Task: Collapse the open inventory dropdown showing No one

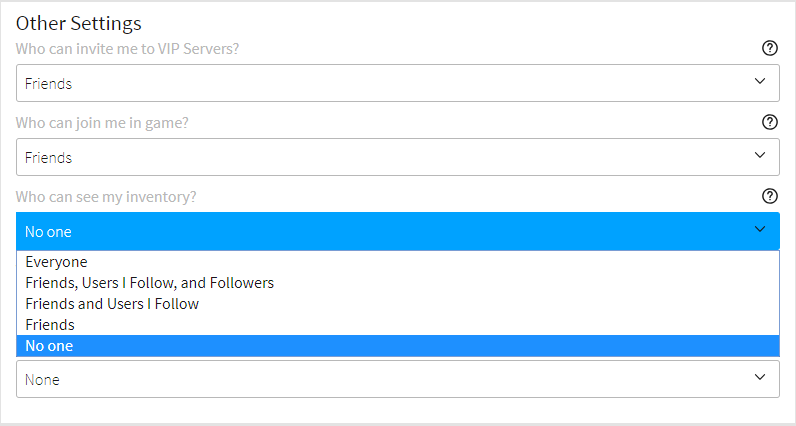Action: click(397, 231)
